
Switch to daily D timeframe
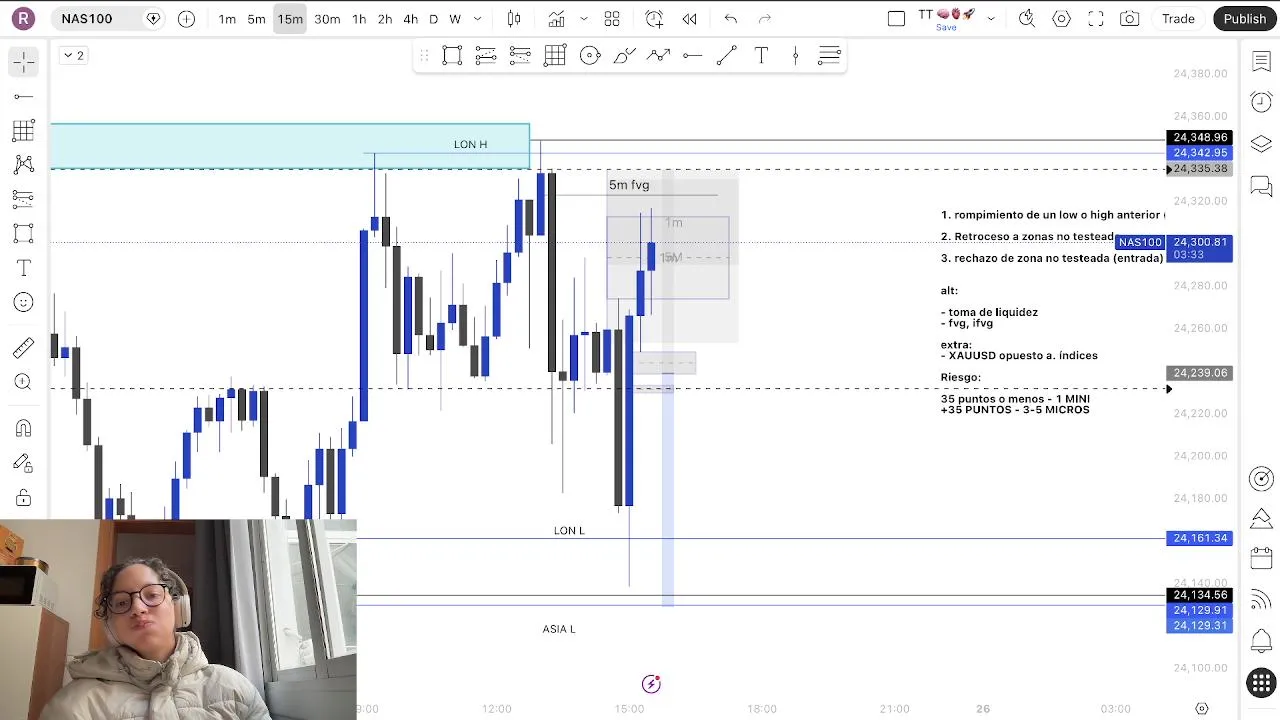[433, 19]
